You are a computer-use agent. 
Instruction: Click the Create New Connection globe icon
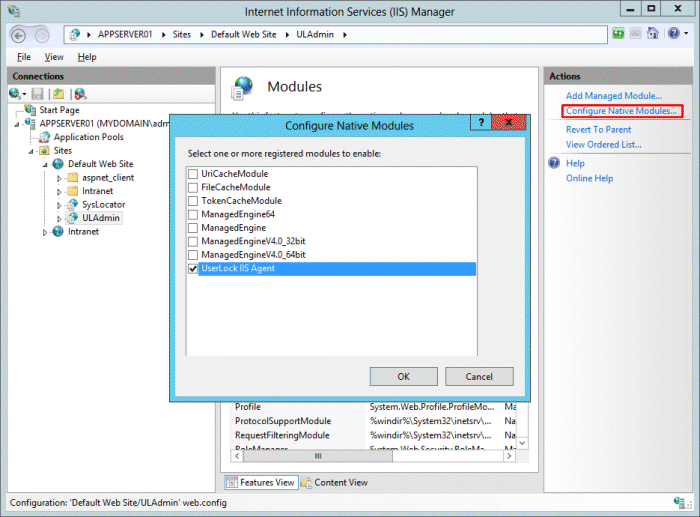[15, 93]
